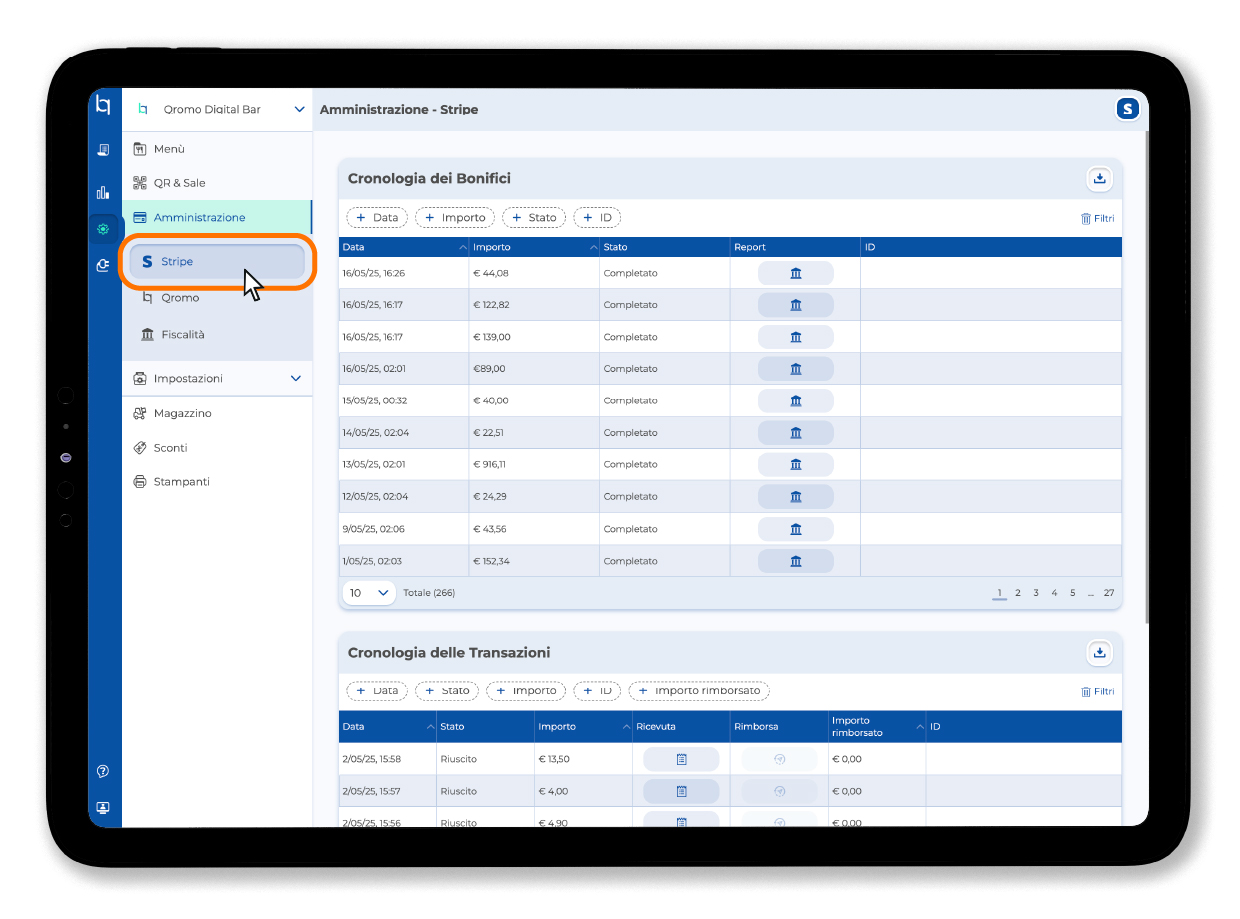Jump to last page 27 of Bonifici
Screen dimensions: 1240x919
pyautogui.click(x=1109, y=593)
